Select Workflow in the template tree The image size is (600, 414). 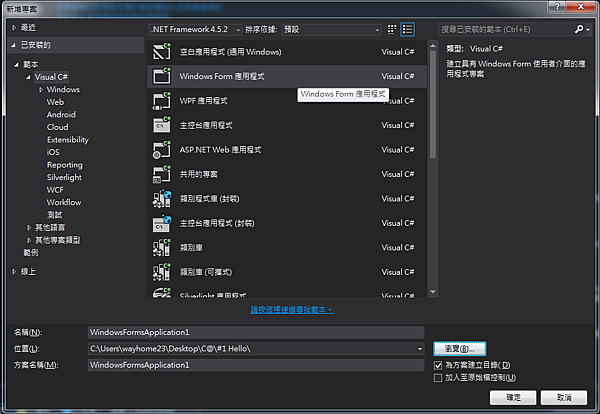click(64, 202)
